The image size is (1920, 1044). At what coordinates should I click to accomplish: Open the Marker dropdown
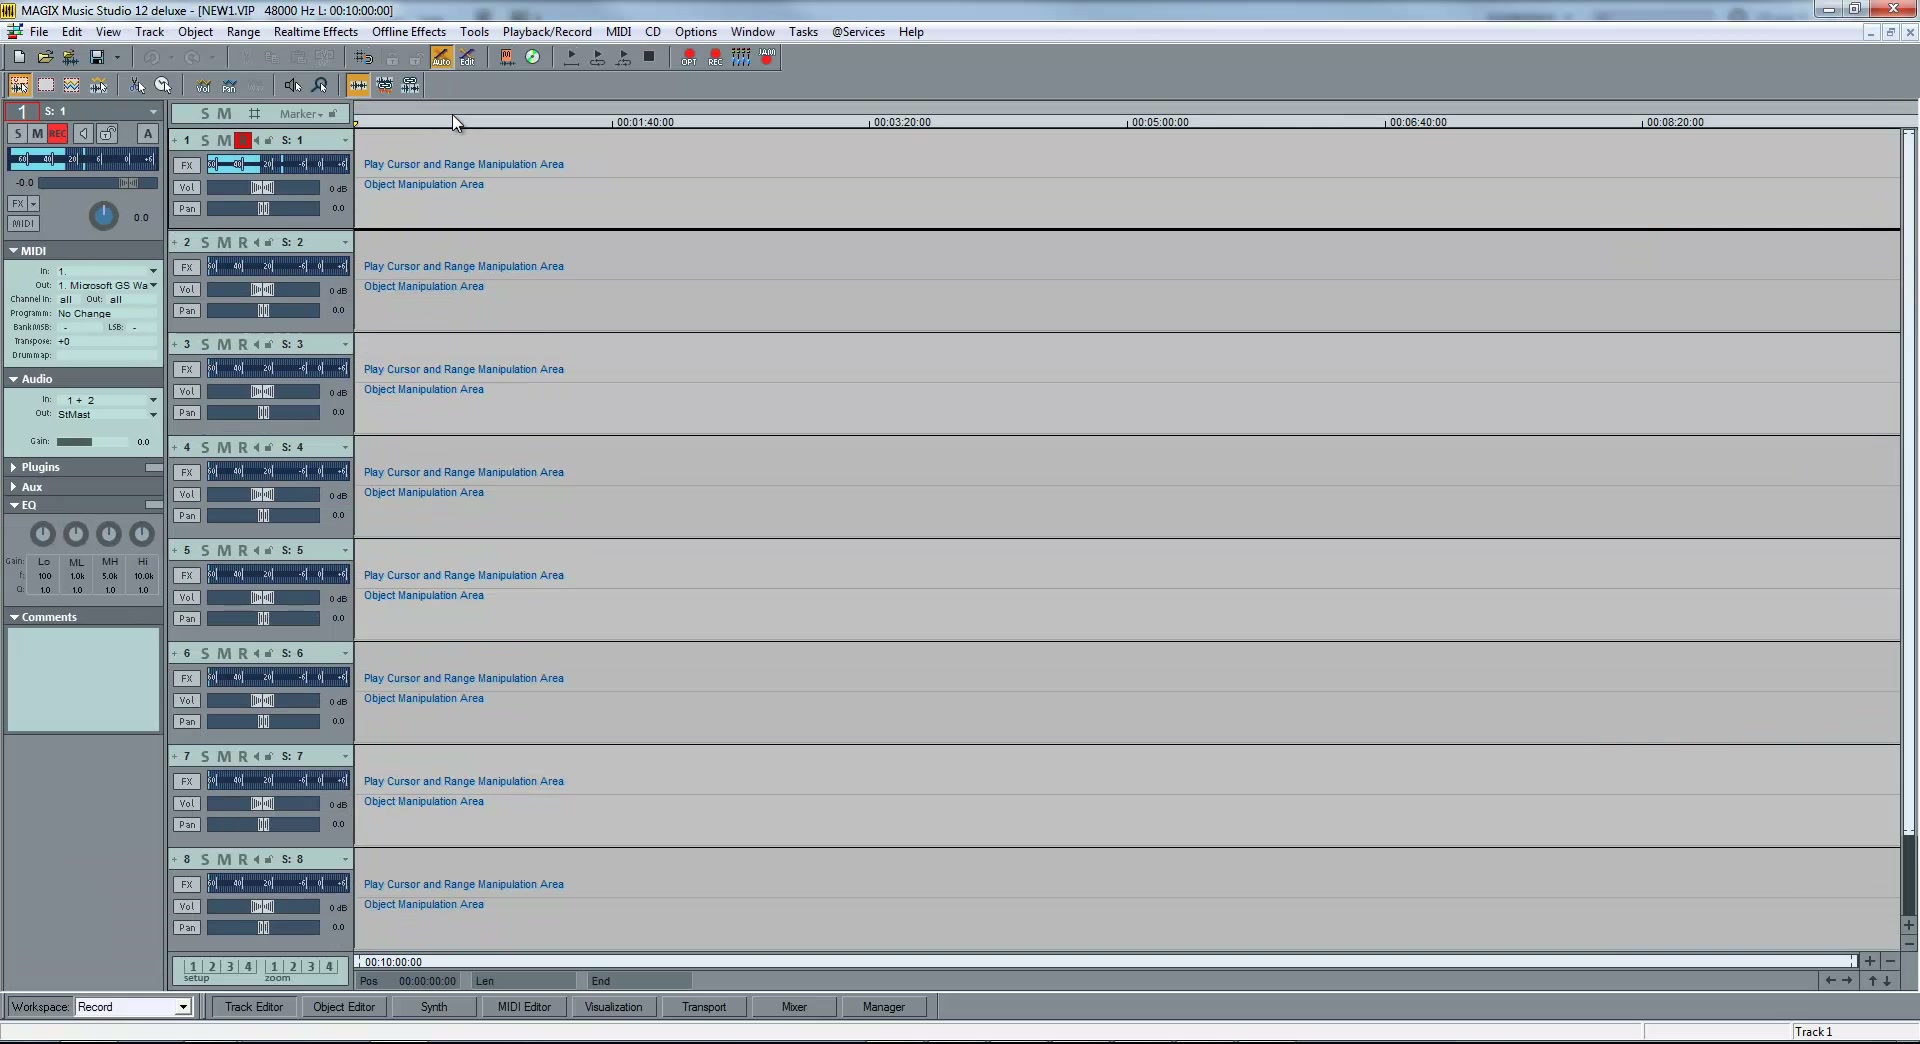coord(301,113)
